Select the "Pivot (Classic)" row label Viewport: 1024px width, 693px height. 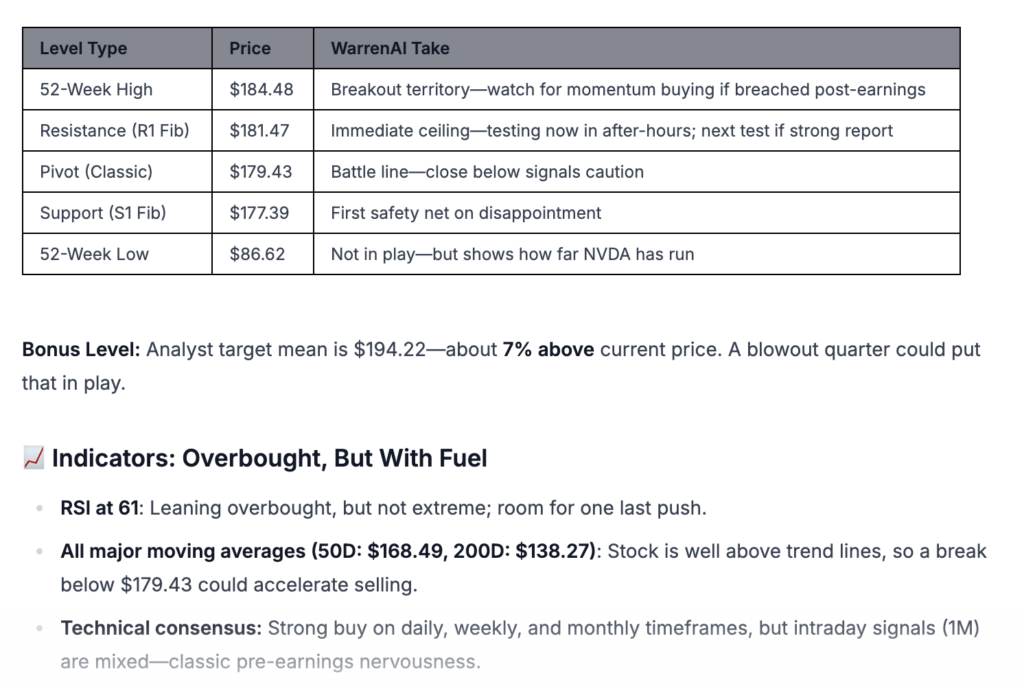click(96, 172)
